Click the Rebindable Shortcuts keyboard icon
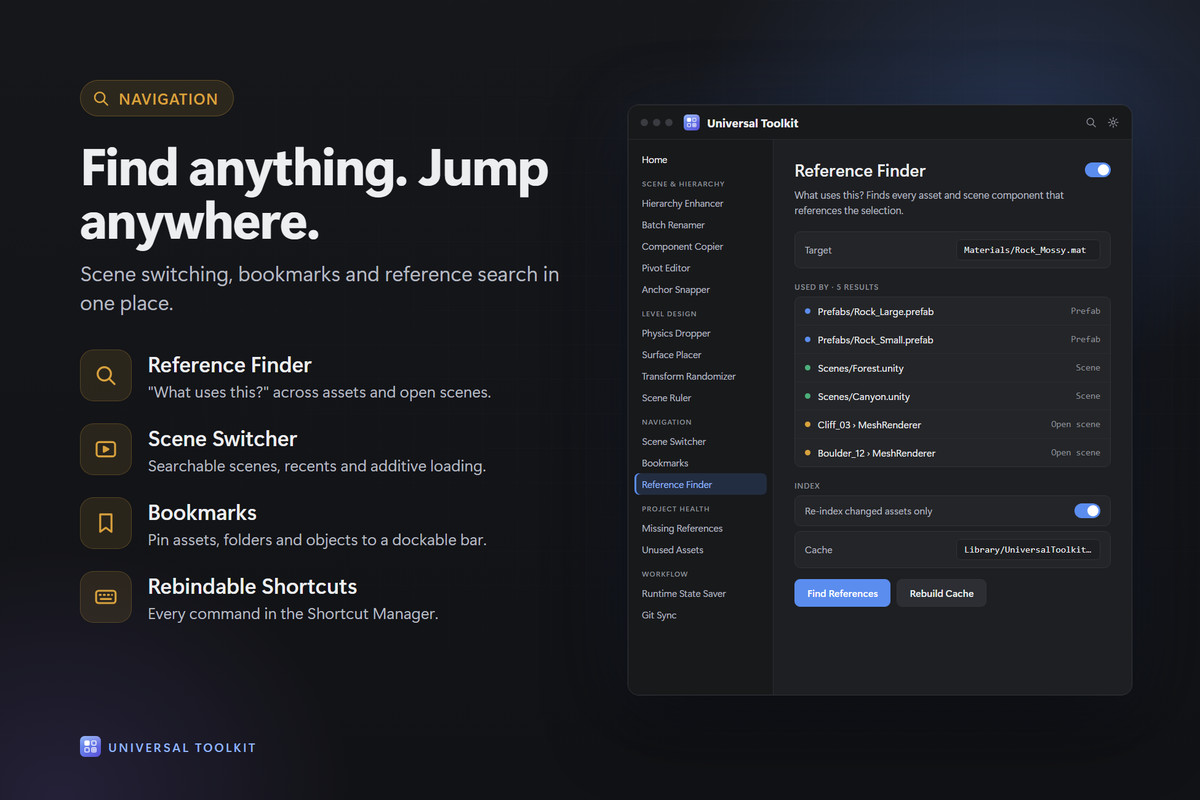Screen dimensions: 1200x800 coord(106,597)
